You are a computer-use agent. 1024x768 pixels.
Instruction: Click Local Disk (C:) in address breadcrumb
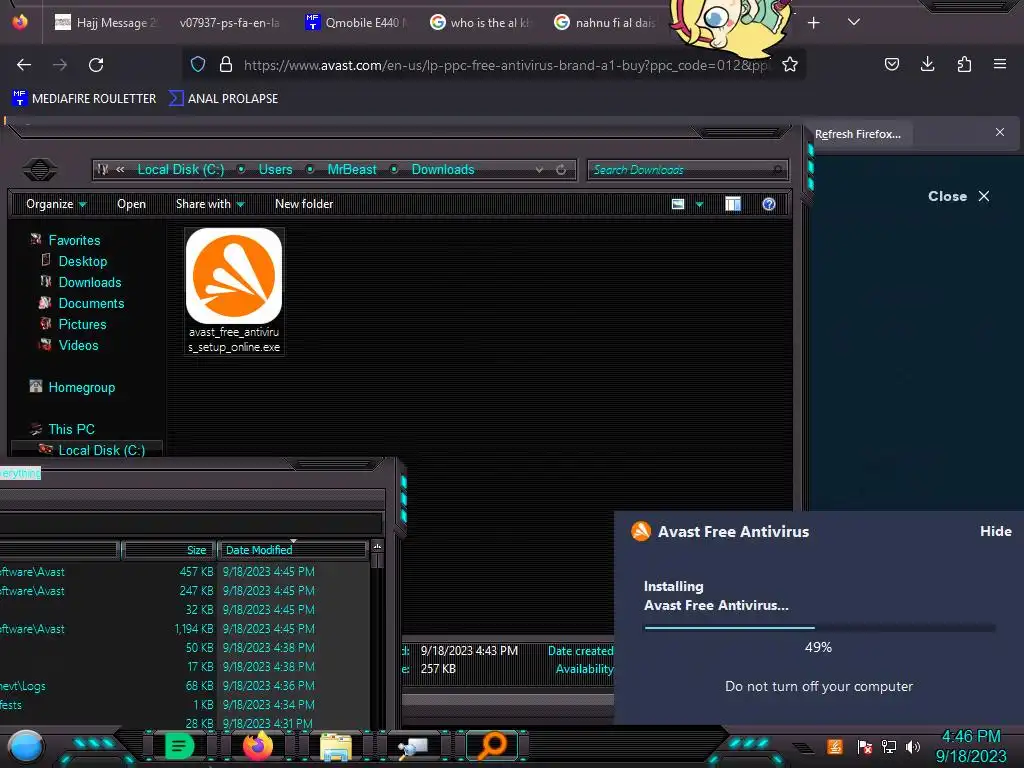click(x=181, y=170)
